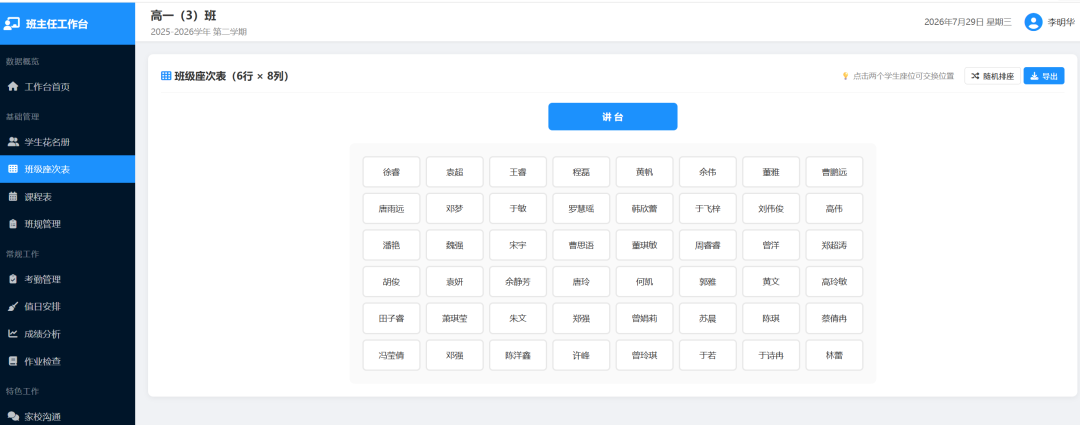Open 课程表 via its calendar icon
This screenshot has width=1080, height=425.
12,197
